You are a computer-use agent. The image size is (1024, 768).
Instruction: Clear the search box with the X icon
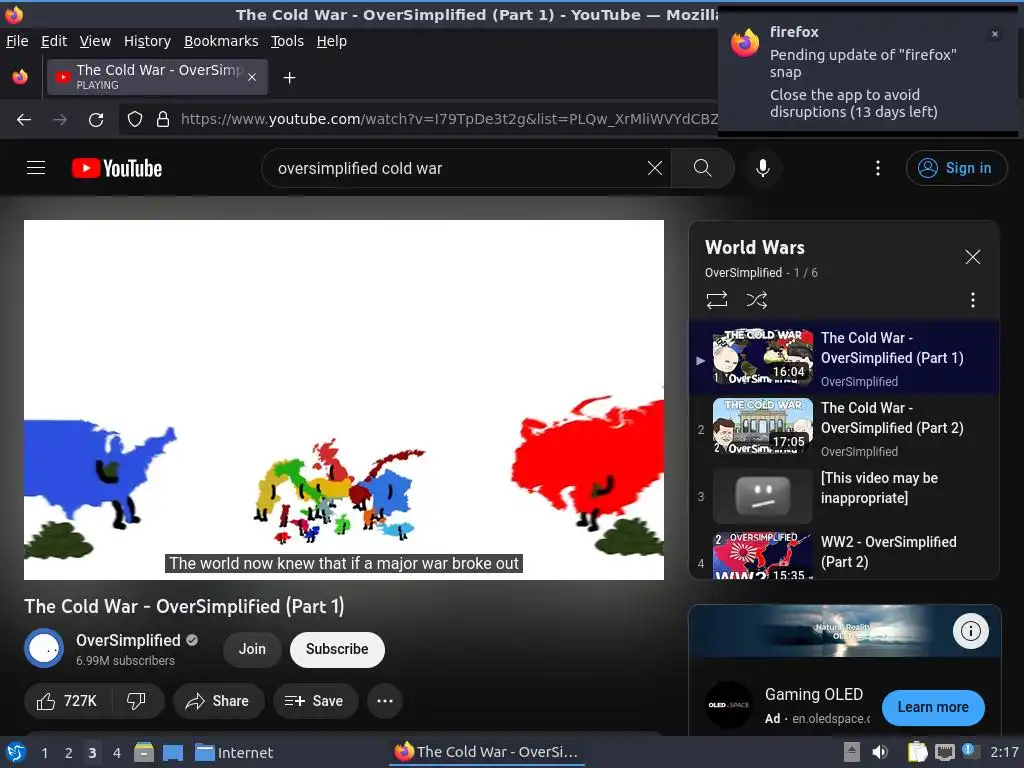pyautogui.click(x=654, y=168)
